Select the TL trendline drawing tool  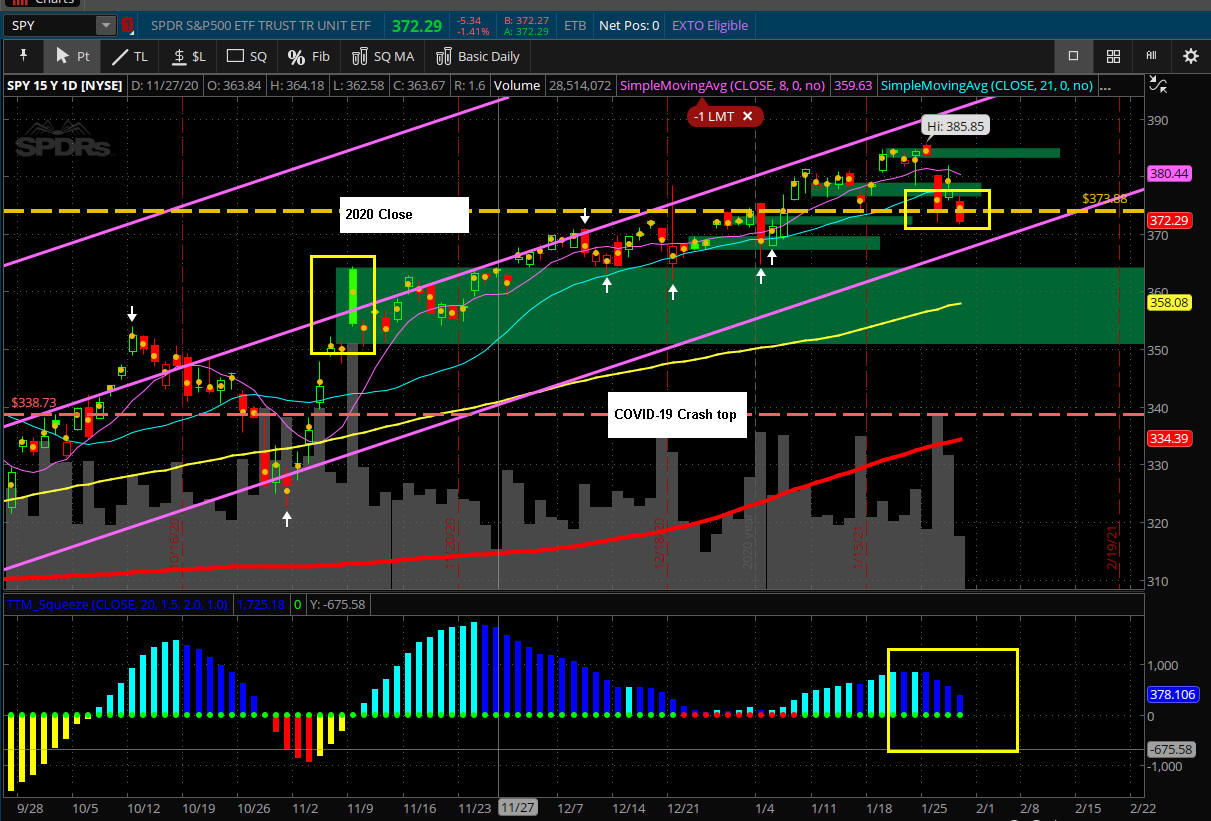pos(131,56)
